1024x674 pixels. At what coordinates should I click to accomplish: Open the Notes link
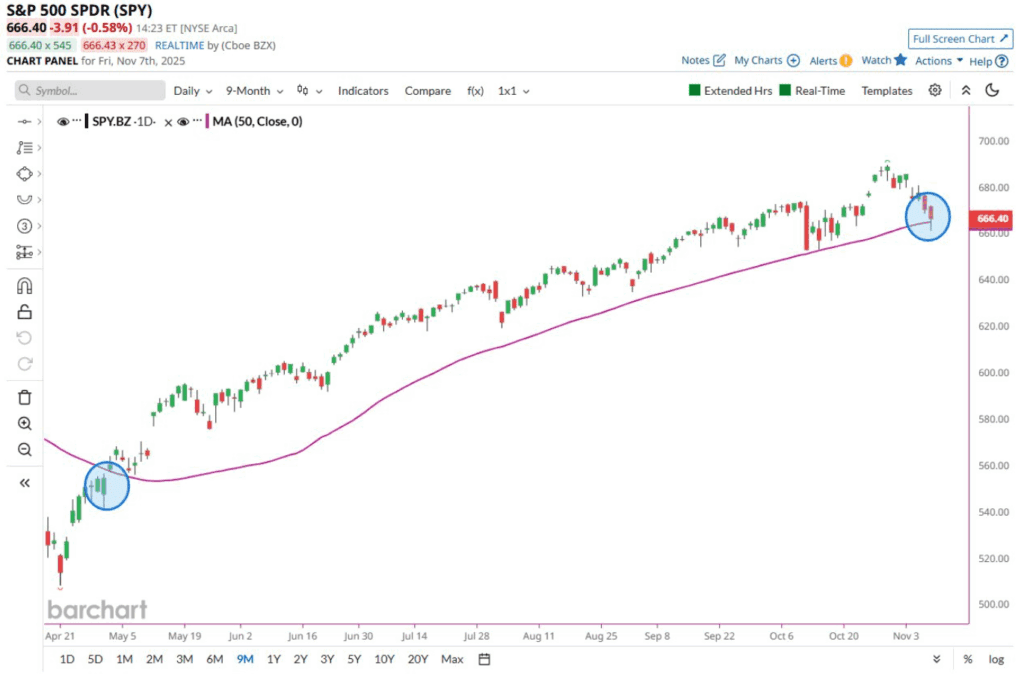(703, 60)
